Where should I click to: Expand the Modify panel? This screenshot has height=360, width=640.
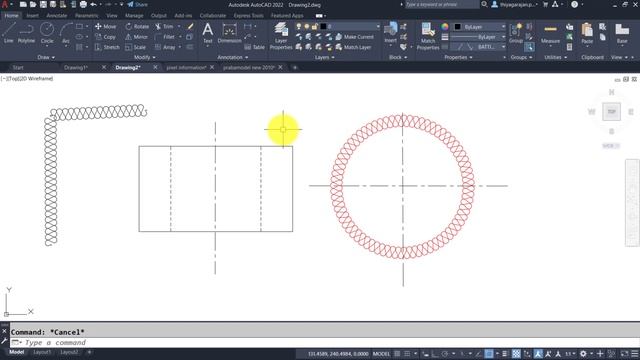coord(145,58)
